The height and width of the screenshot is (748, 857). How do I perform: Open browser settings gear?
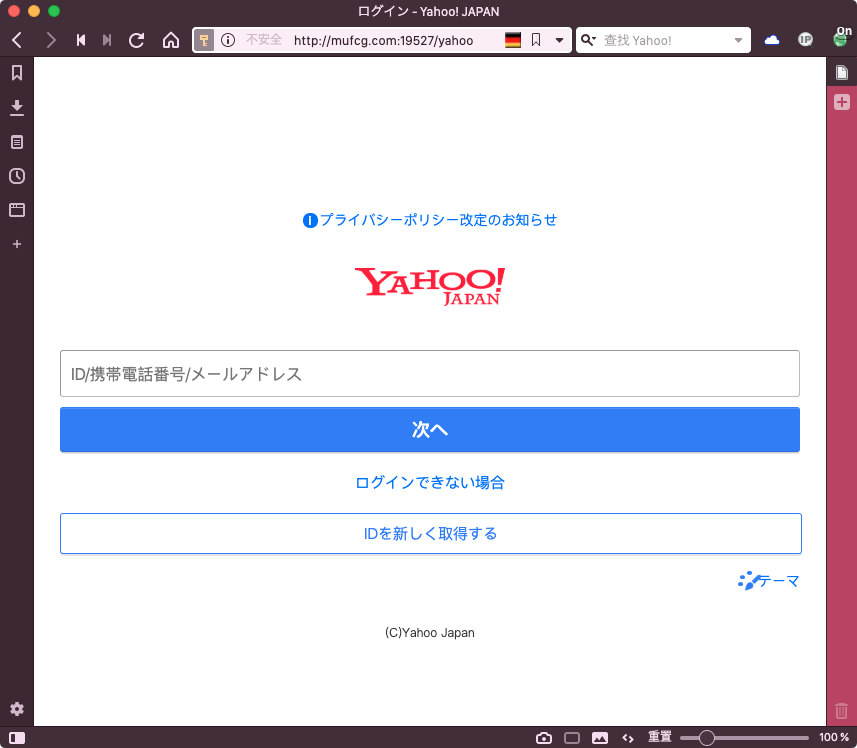click(x=17, y=709)
